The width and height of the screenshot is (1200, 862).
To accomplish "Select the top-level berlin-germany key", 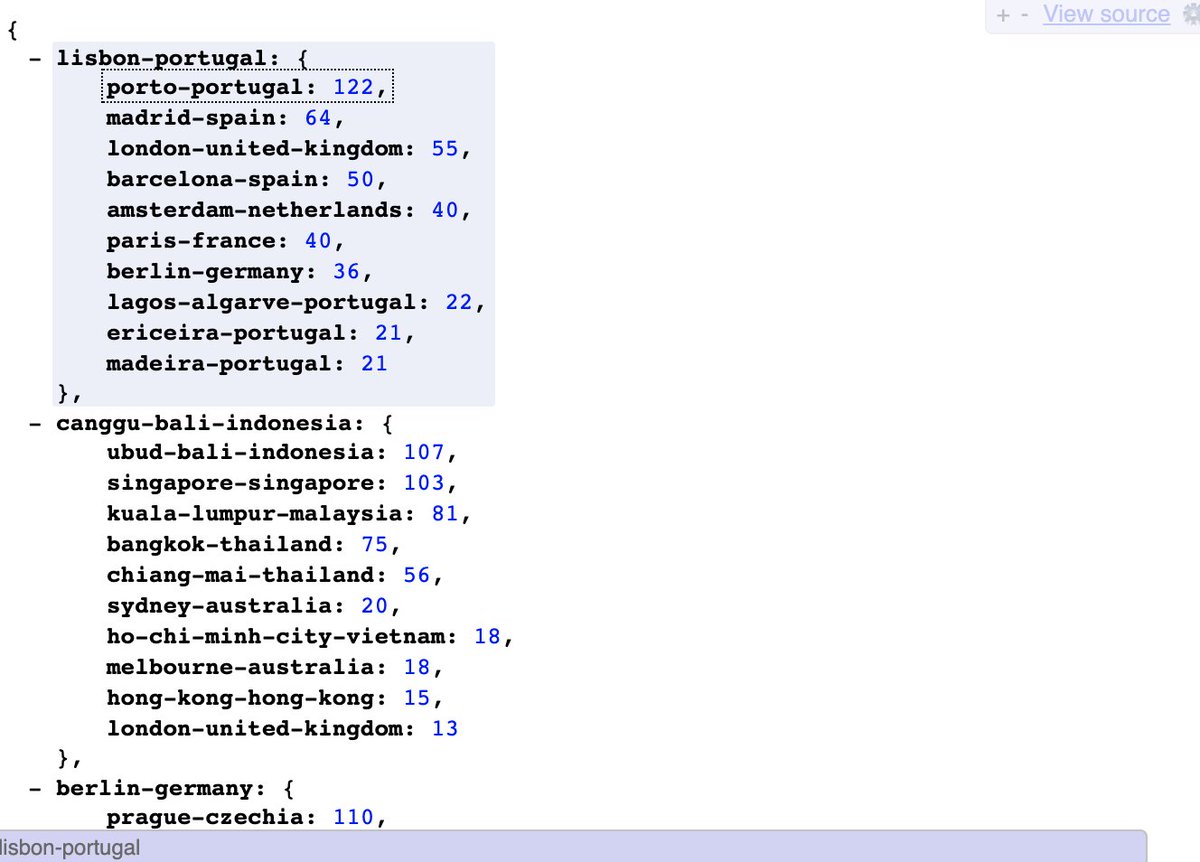I will 154,788.
